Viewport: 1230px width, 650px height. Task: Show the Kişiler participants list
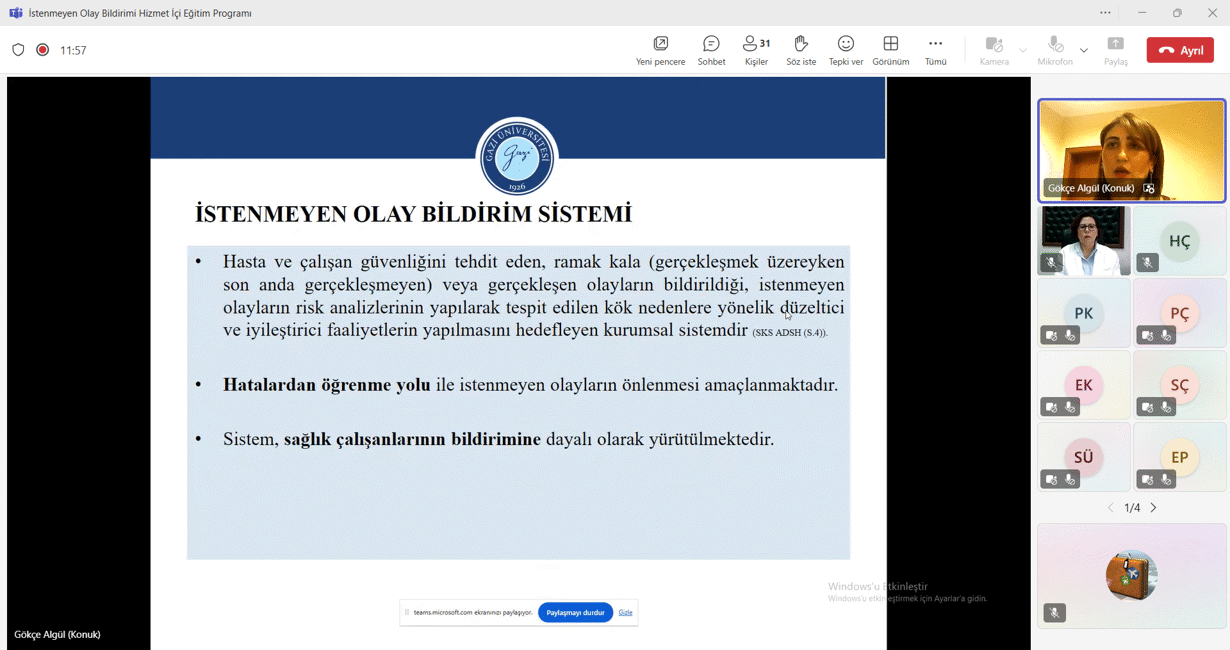click(756, 50)
